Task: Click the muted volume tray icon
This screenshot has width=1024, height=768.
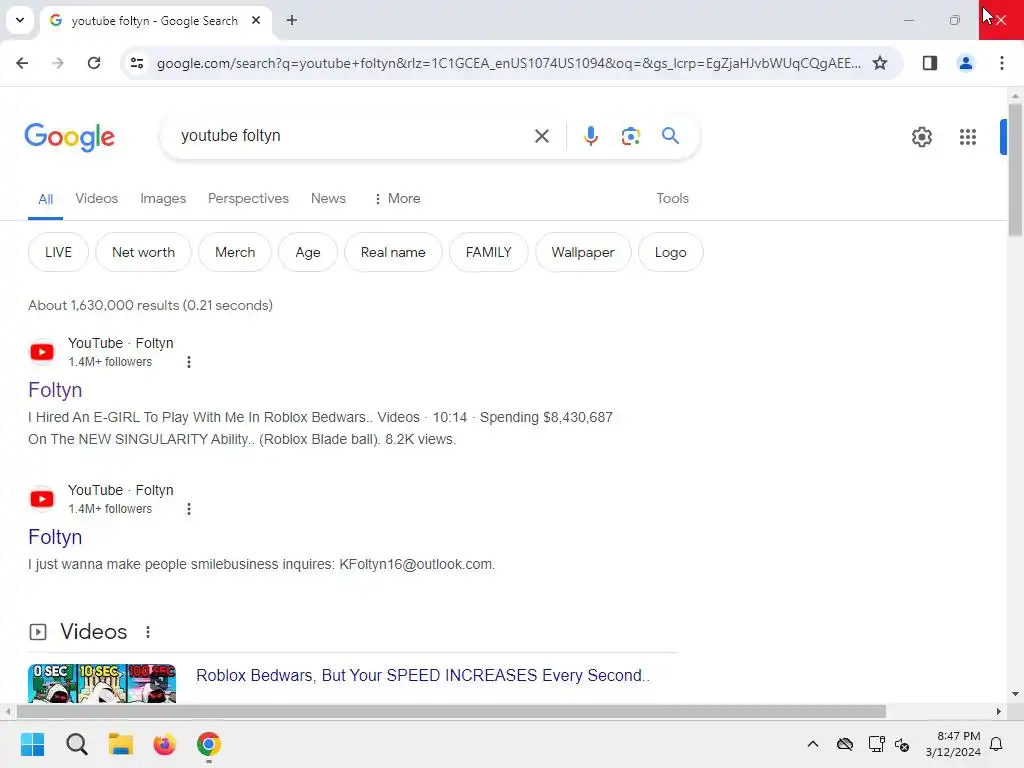Action: 902,744
